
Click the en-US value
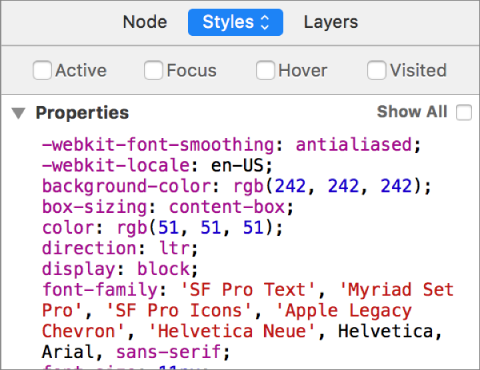(237, 165)
